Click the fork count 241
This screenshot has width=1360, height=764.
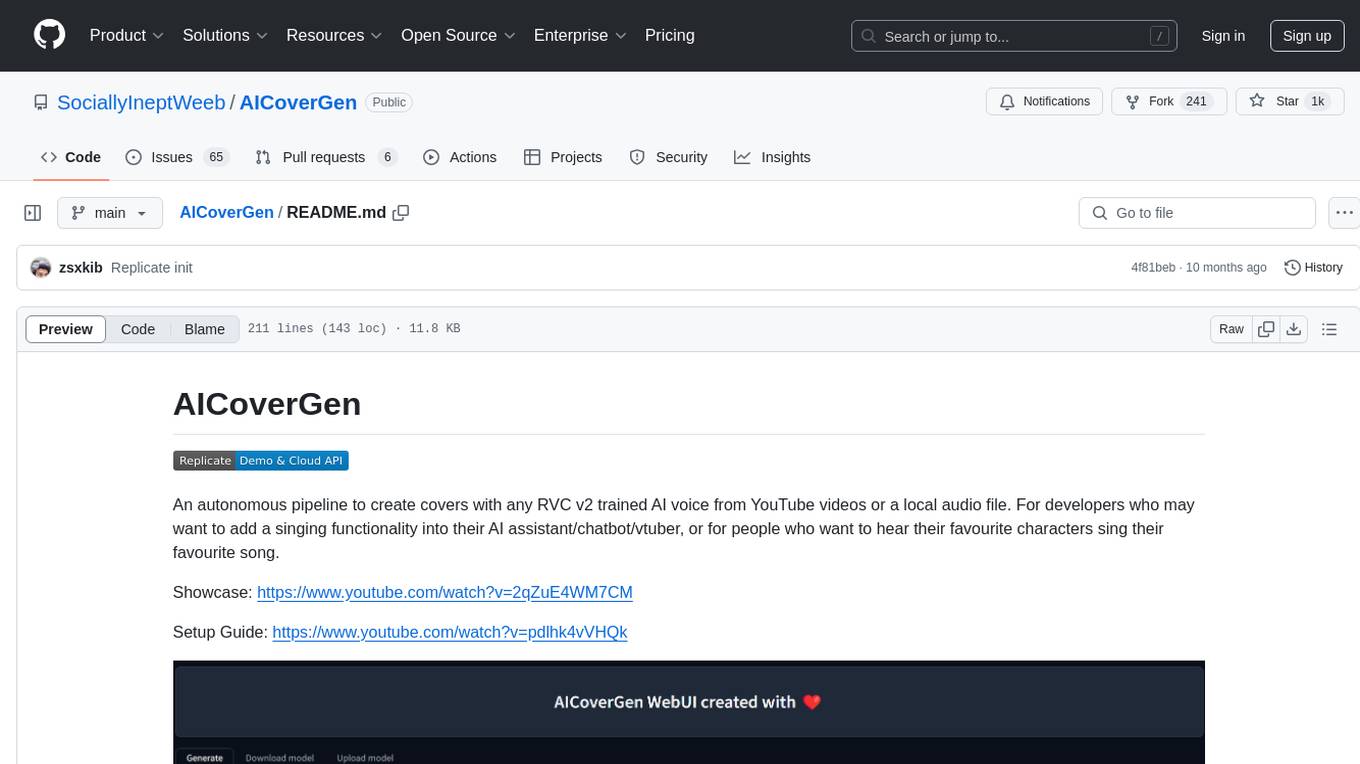point(1196,102)
